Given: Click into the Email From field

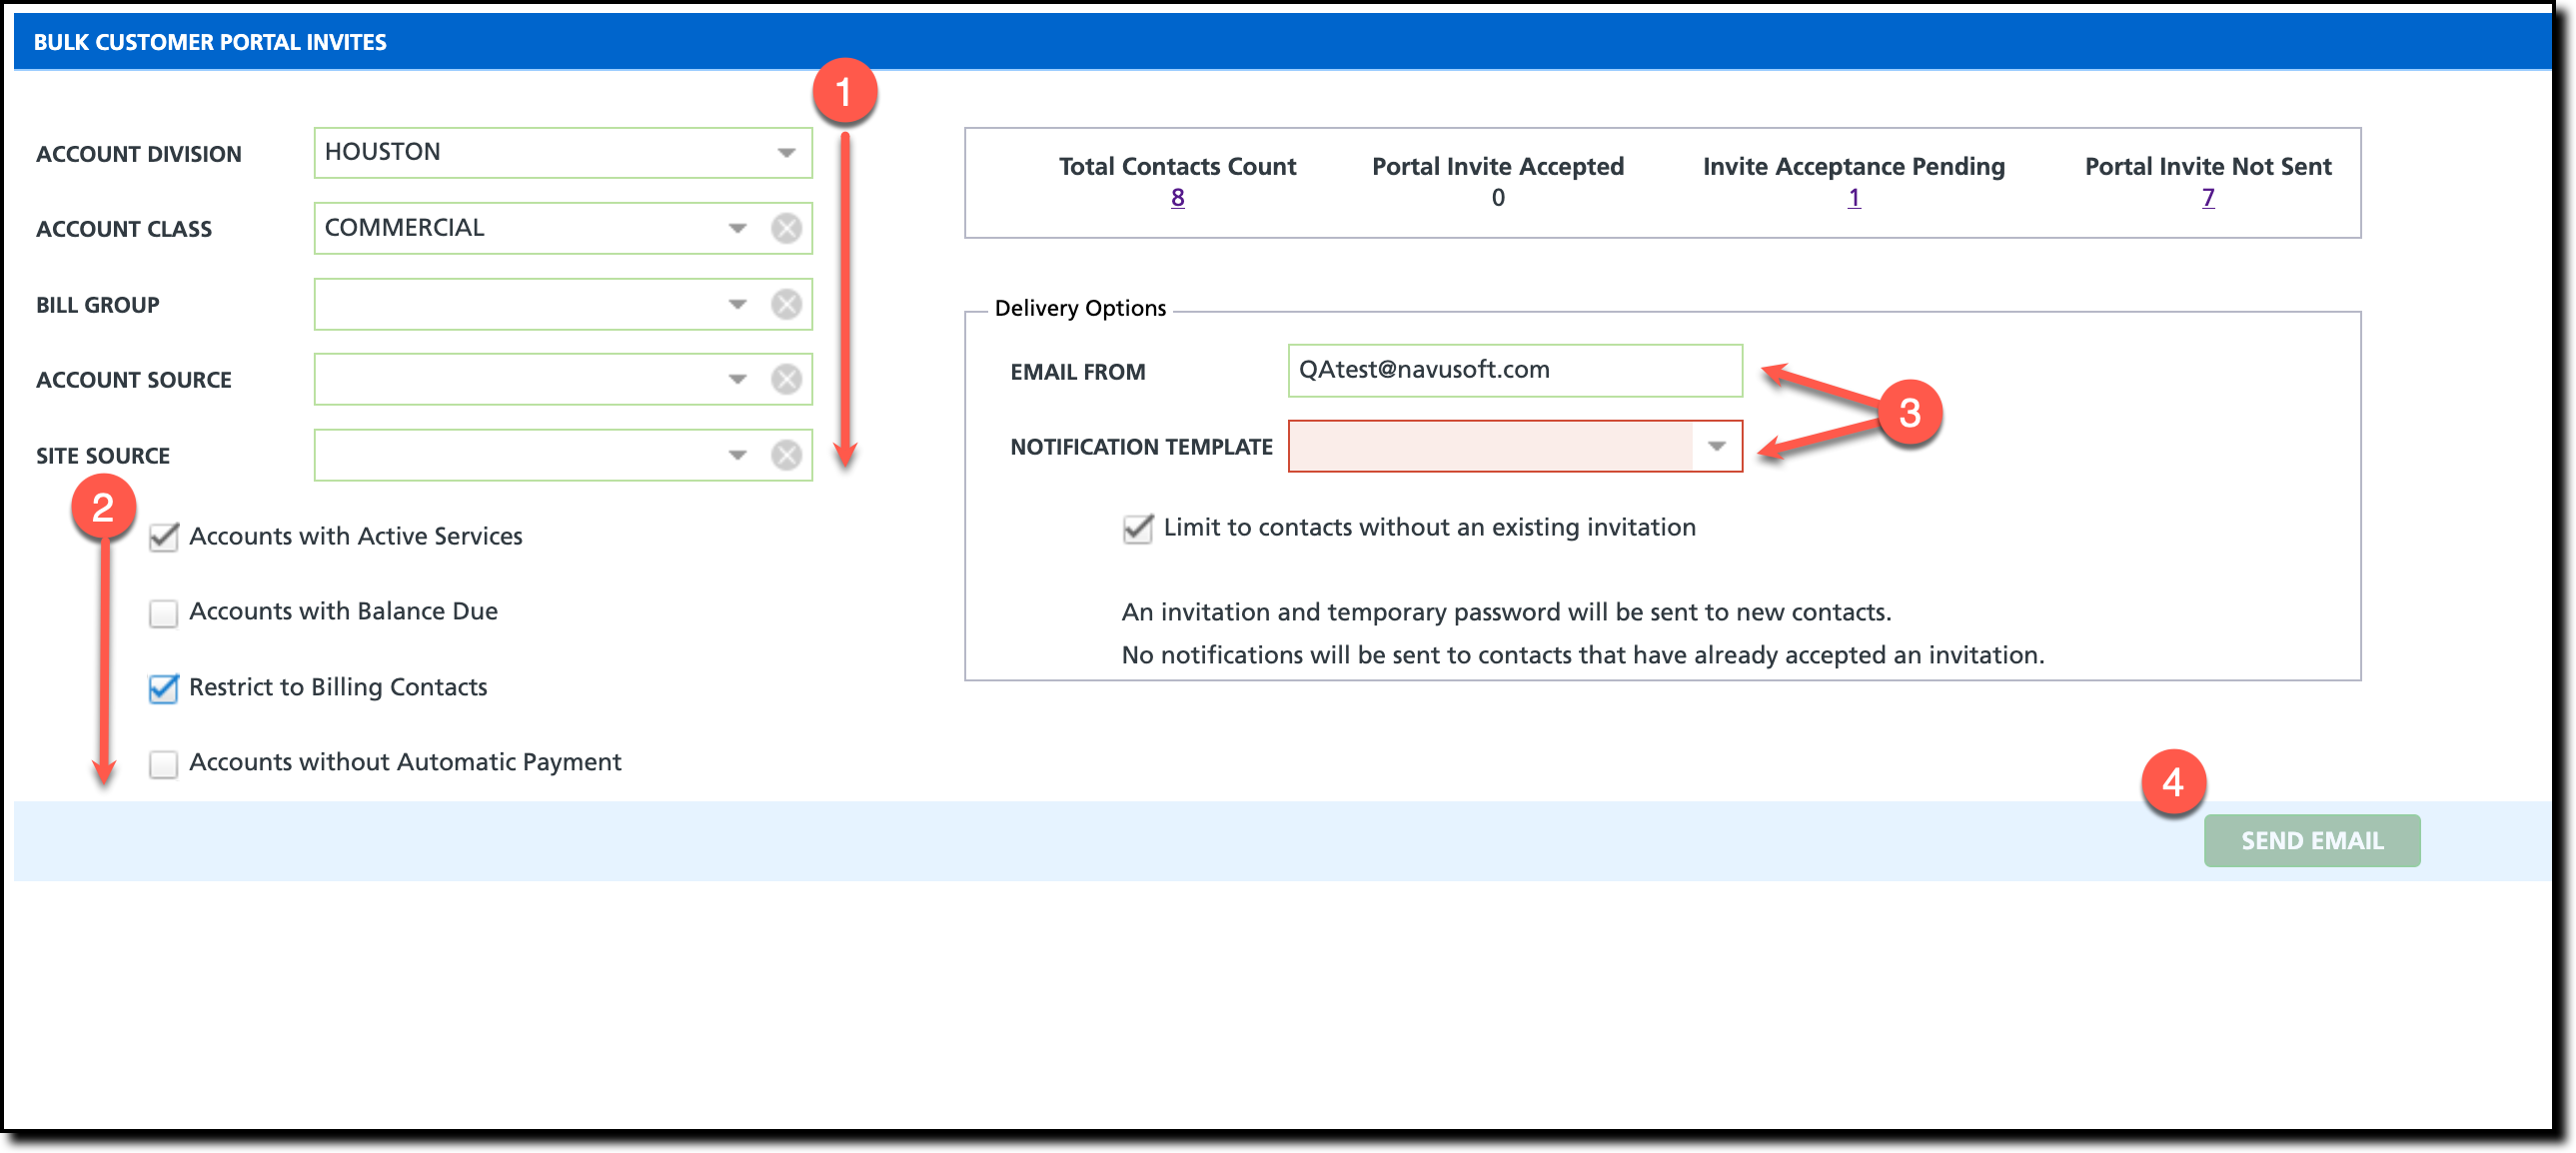Looking at the screenshot, I should click(1514, 370).
